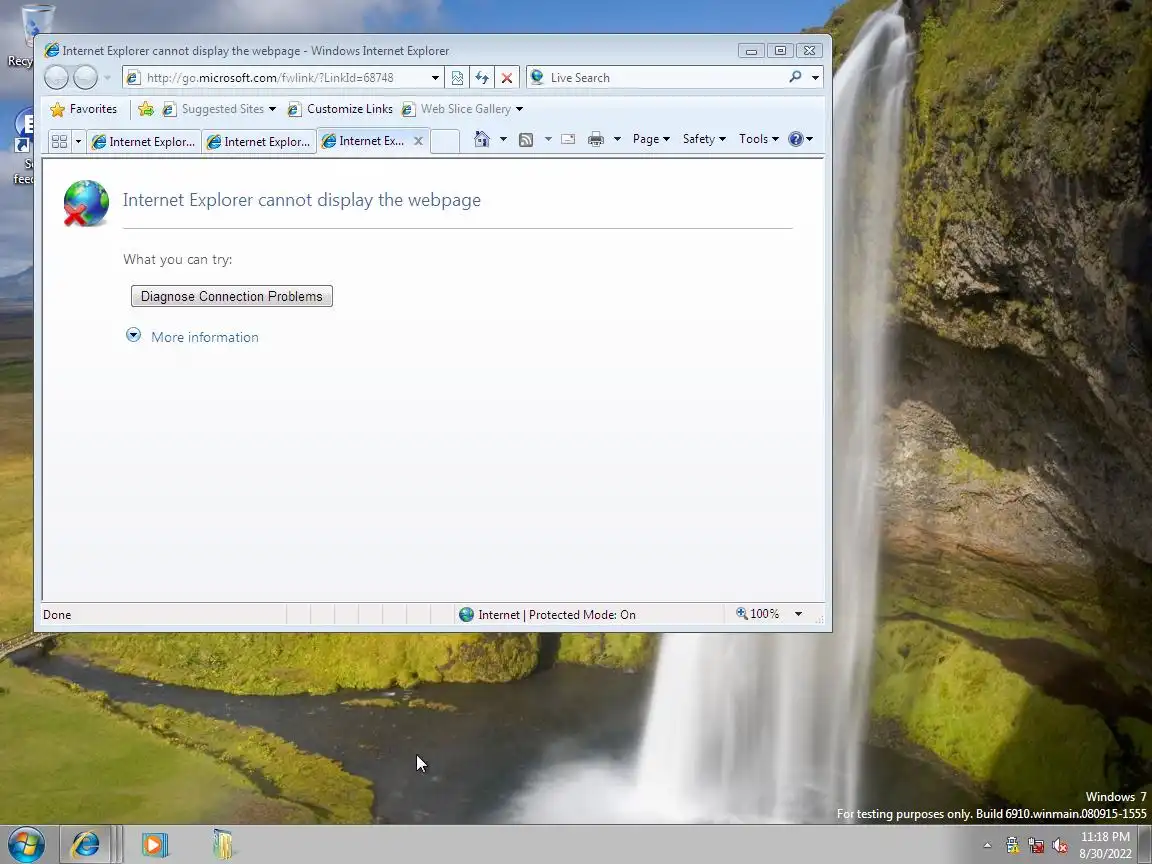Open a new blank tab
This screenshot has width=1152, height=864.
pyautogui.click(x=444, y=141)
